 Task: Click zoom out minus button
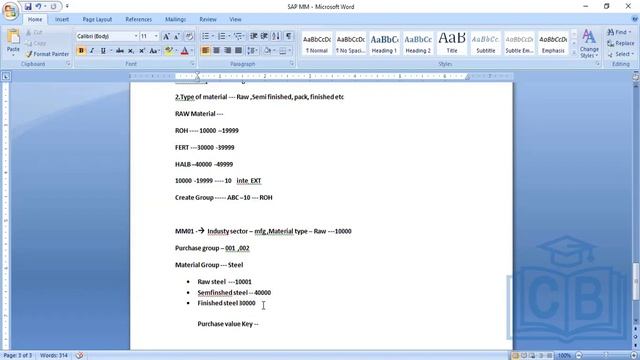click(579, 356)
